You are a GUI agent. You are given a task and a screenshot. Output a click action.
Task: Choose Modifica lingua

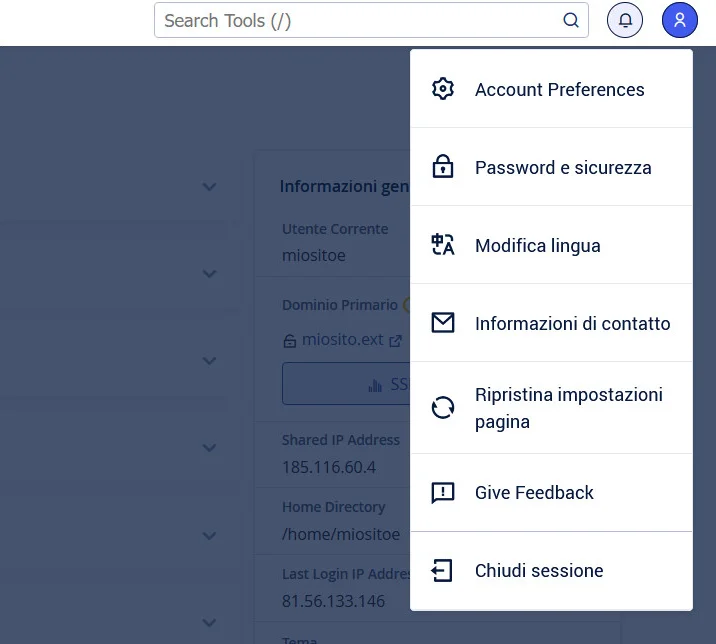(x=551, y=245)
